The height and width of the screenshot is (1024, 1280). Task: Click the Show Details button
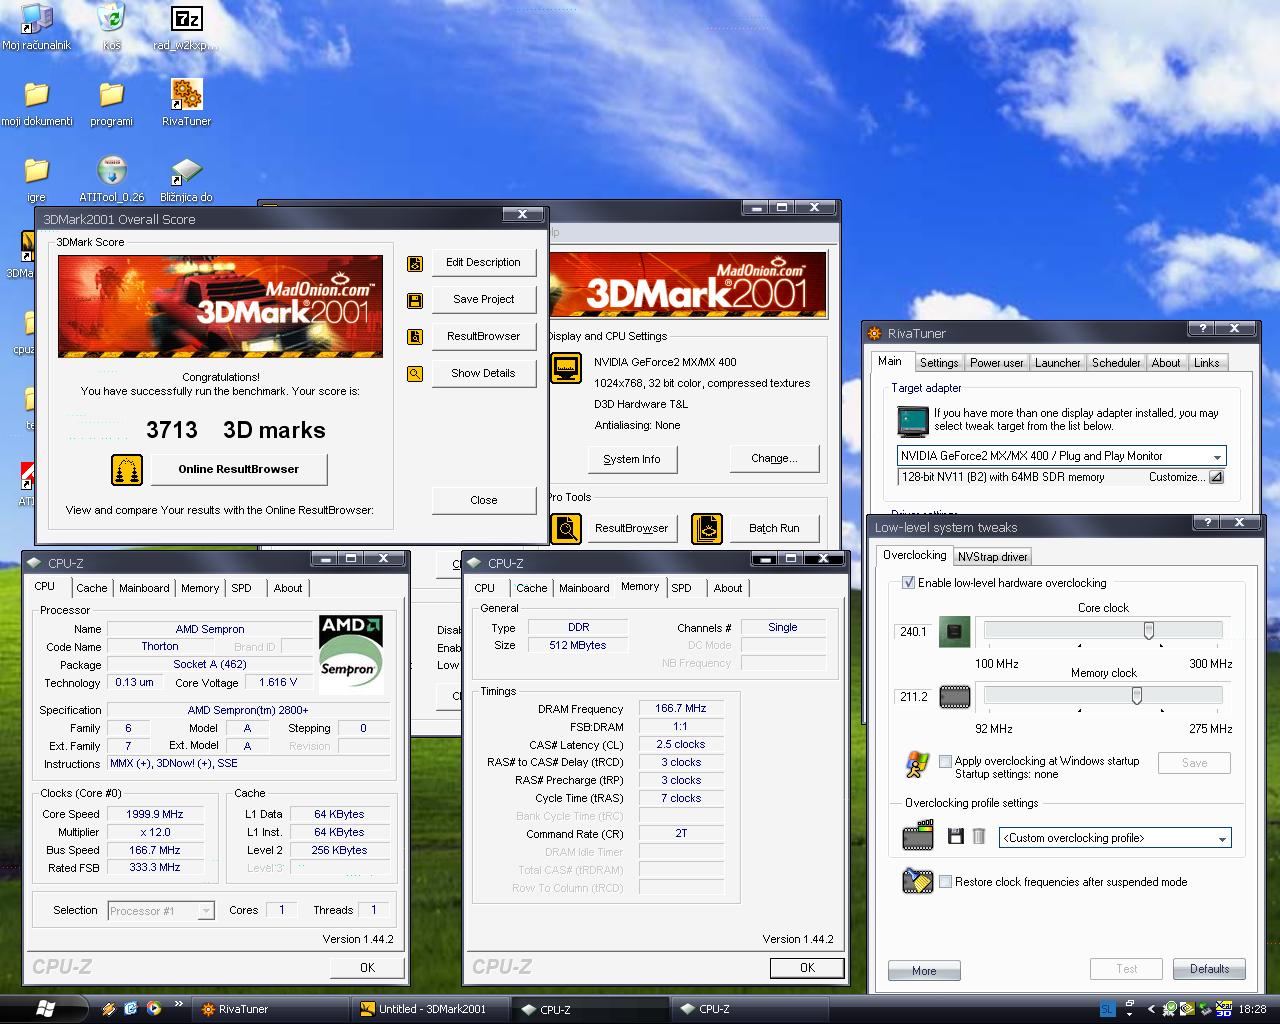[x=484, y=373]
